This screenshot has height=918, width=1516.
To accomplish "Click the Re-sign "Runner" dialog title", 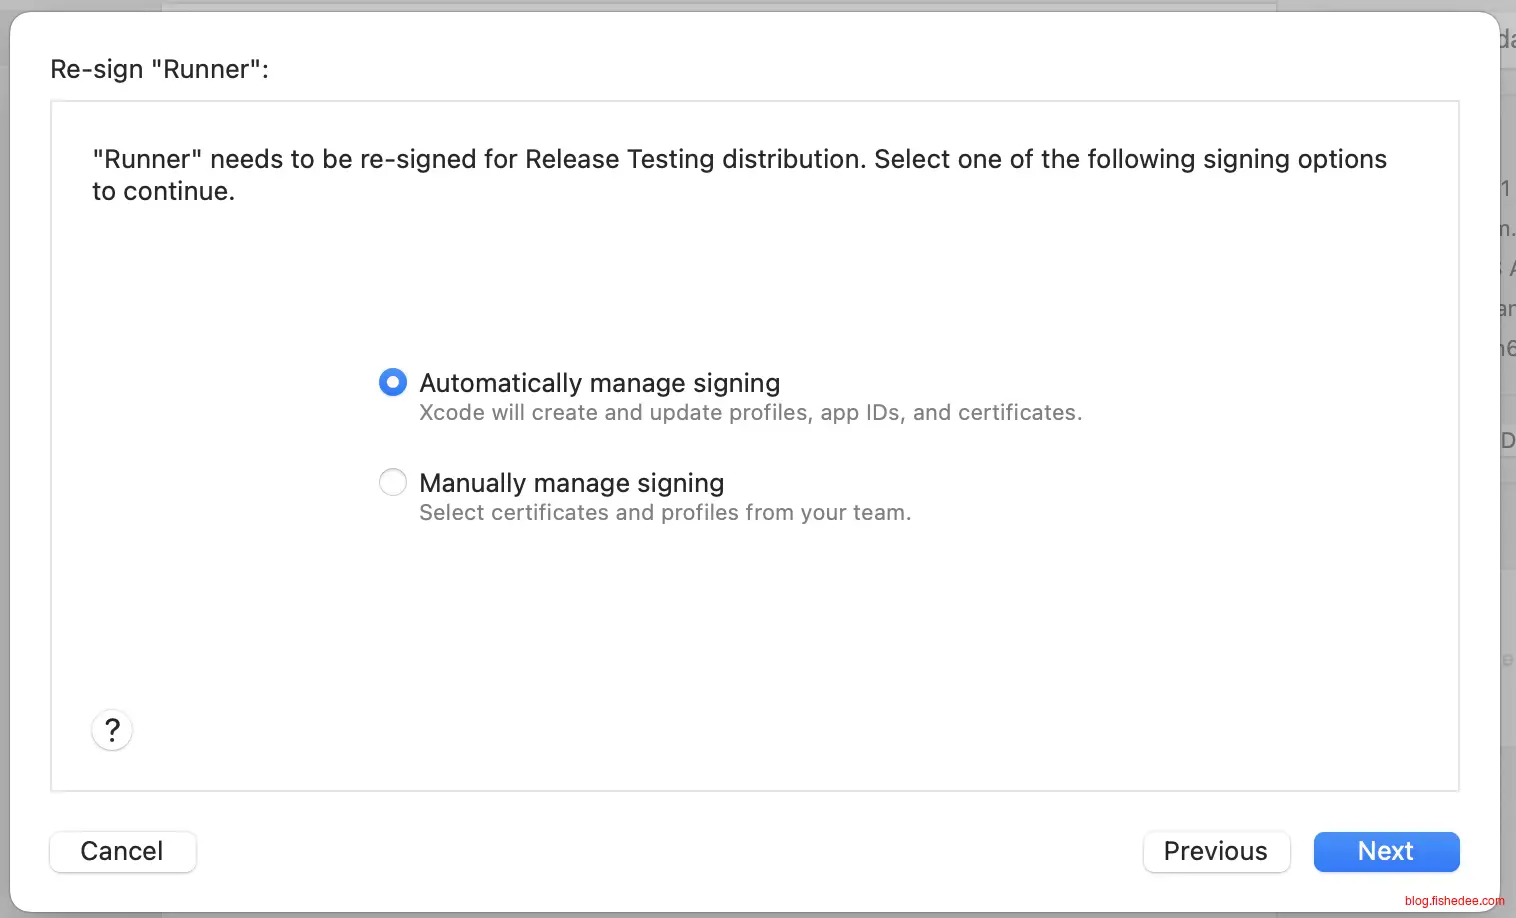I will (159, 69).
